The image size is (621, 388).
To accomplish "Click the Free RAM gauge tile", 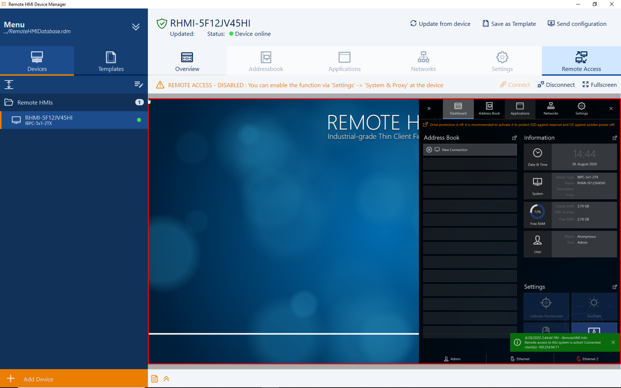I will [x=537, y=215].
